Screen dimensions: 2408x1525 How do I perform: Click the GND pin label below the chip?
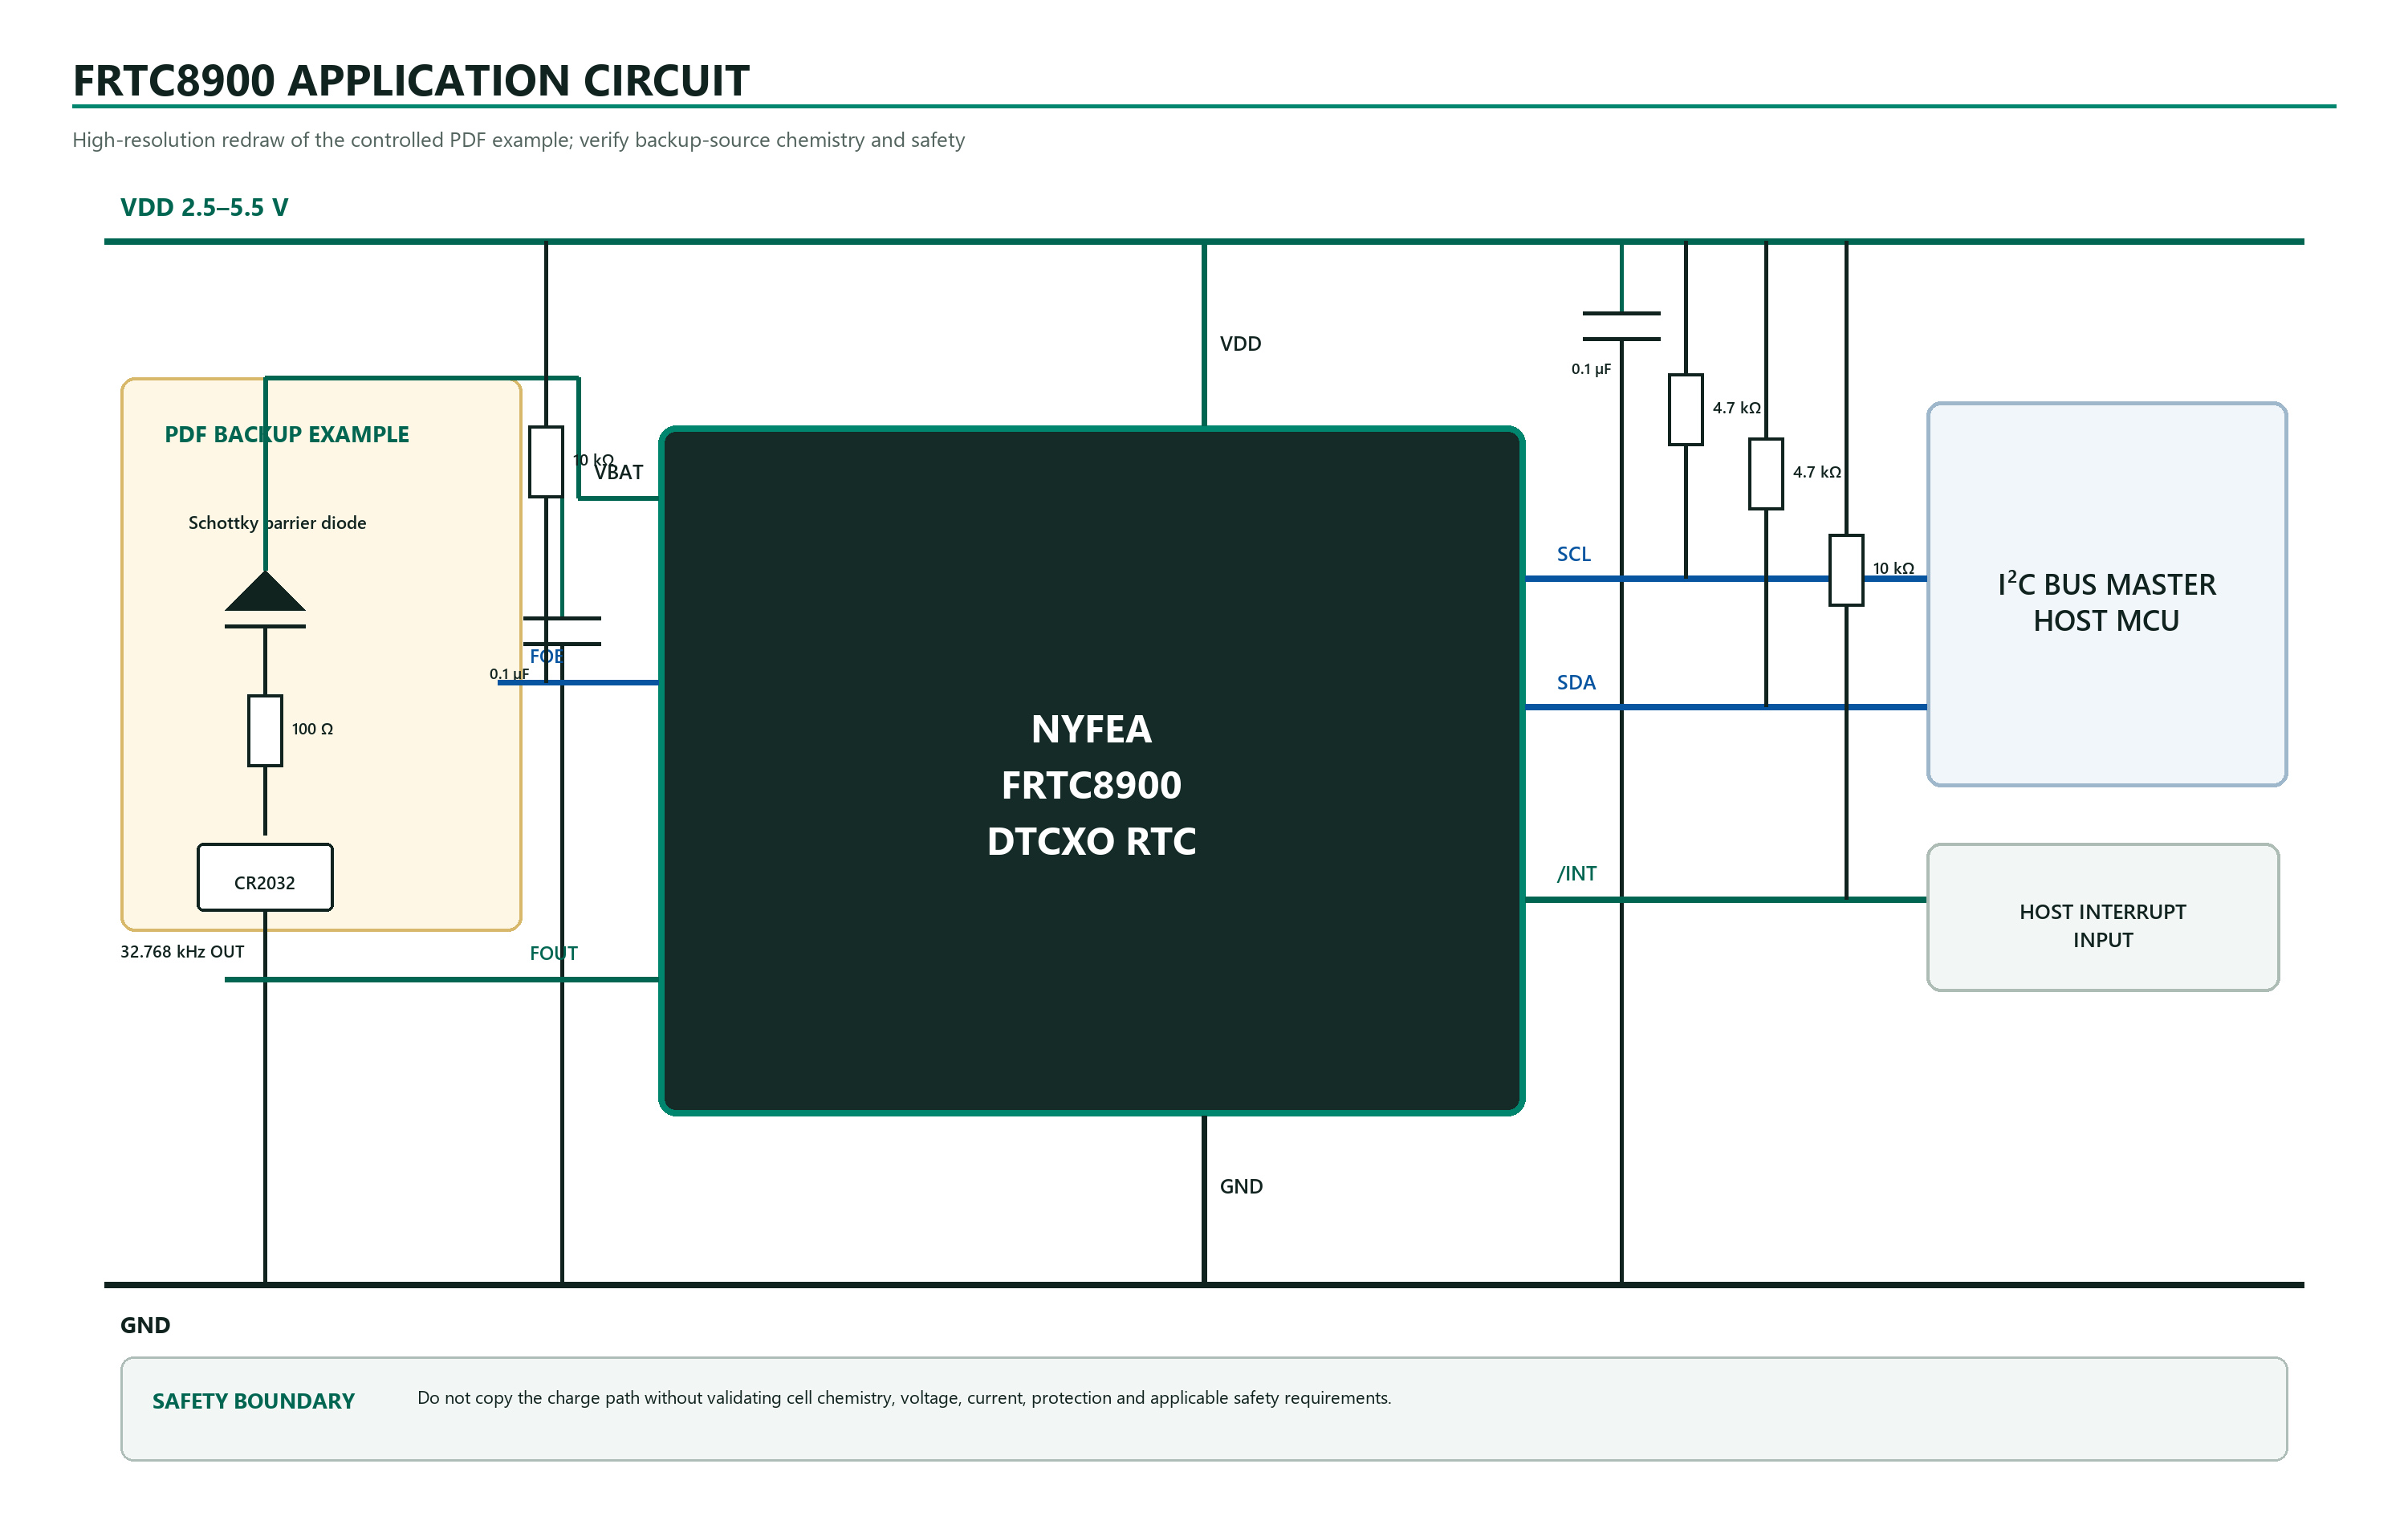pyautogui.click(x=1241, y=1187)
